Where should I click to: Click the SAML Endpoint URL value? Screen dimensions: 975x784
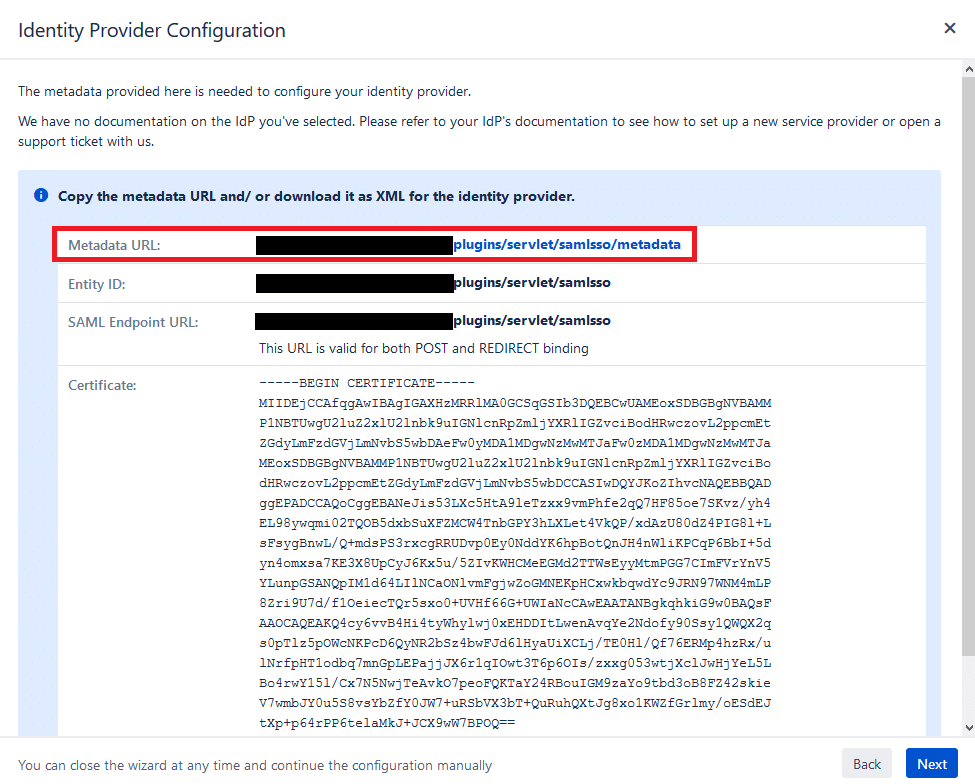pos(532,321)
